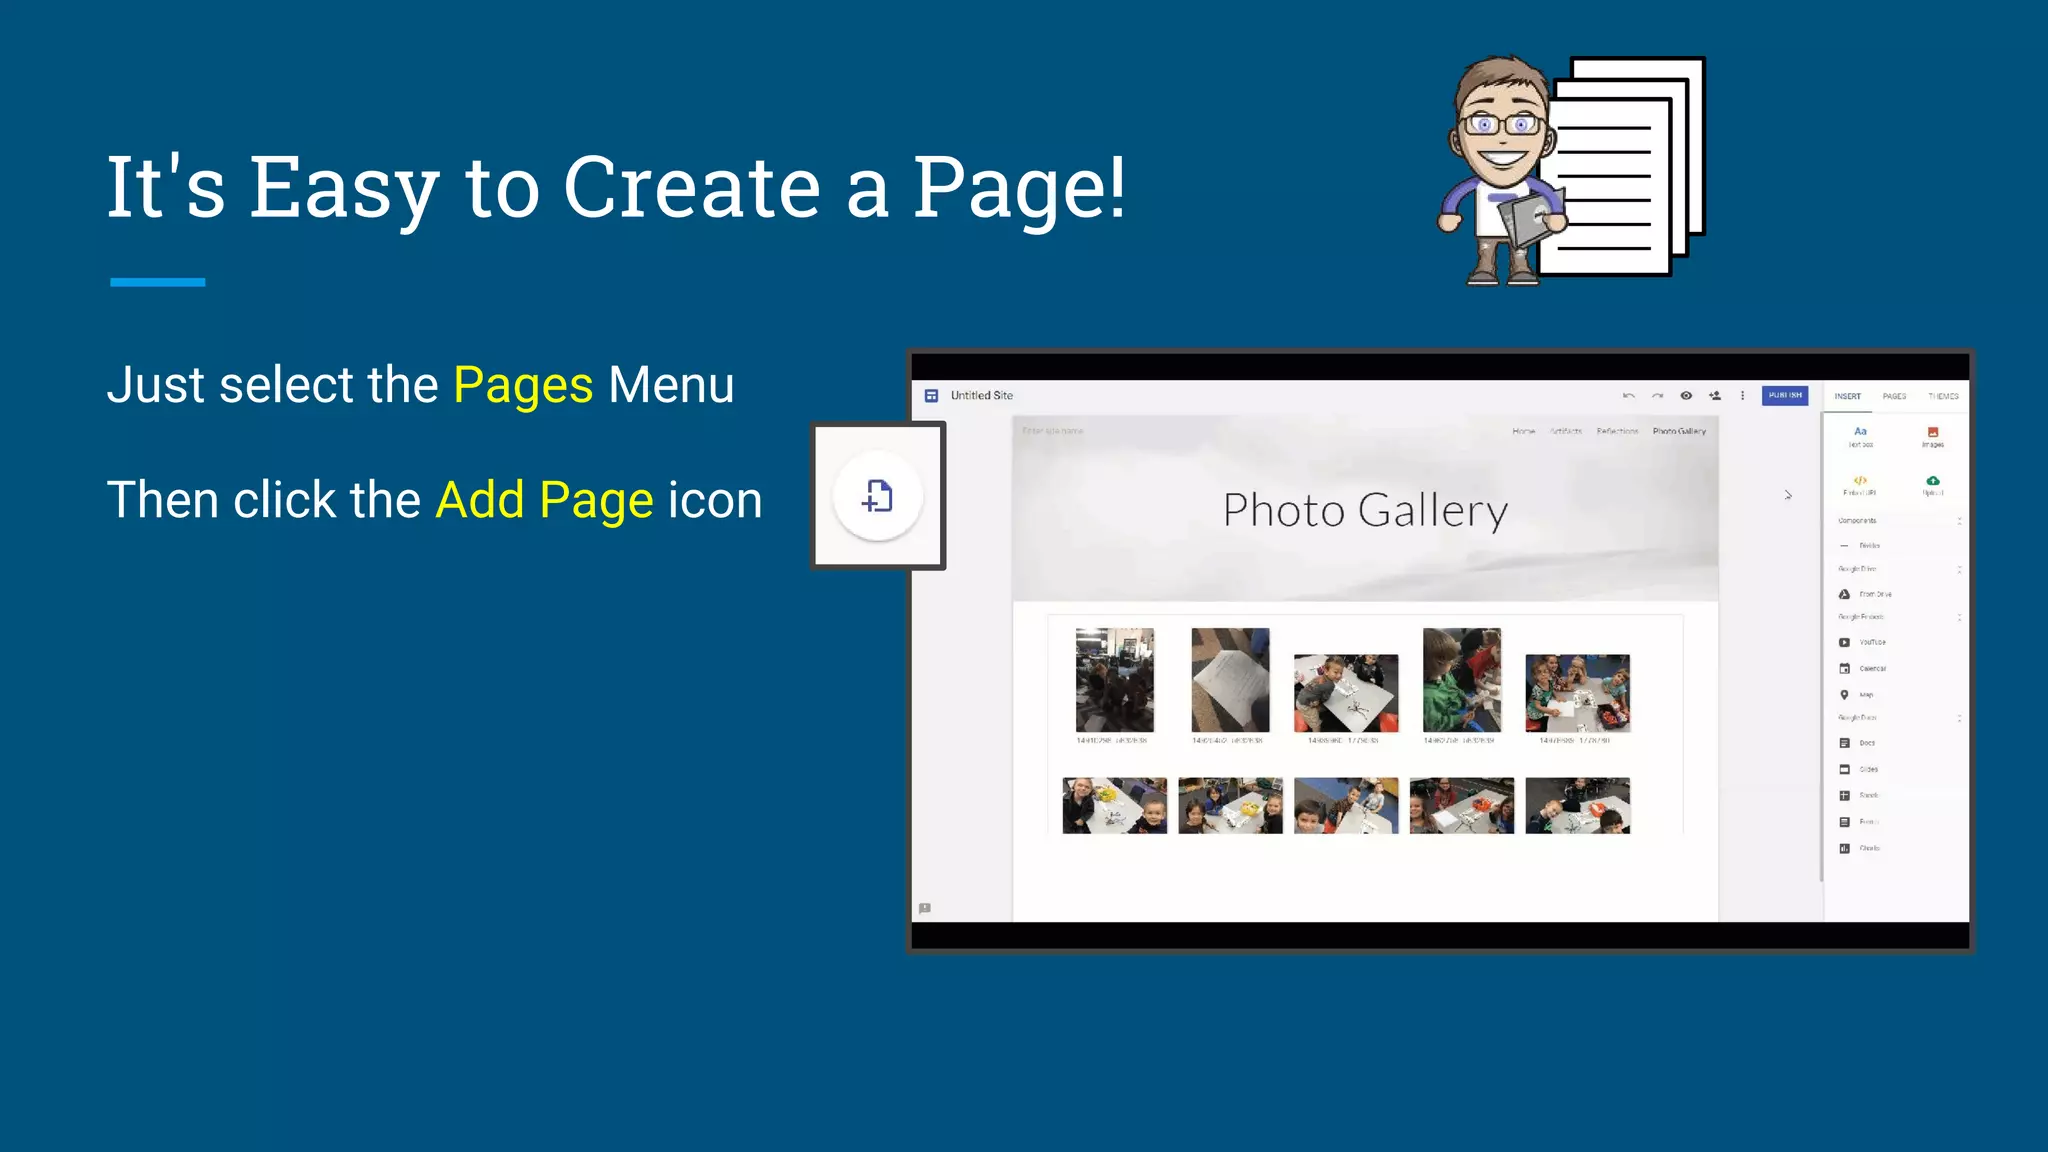The width and height of the screenshot is (2048, 1152).
Task: Insert Charts from the sidebar
Action: tap(1859, 848)
